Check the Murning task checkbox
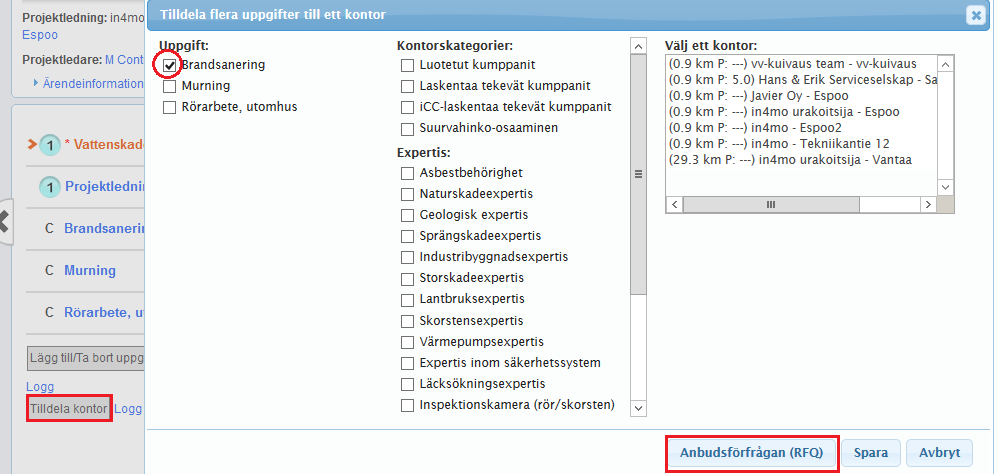This screenshot has width=994, height=474. (169, 86)
